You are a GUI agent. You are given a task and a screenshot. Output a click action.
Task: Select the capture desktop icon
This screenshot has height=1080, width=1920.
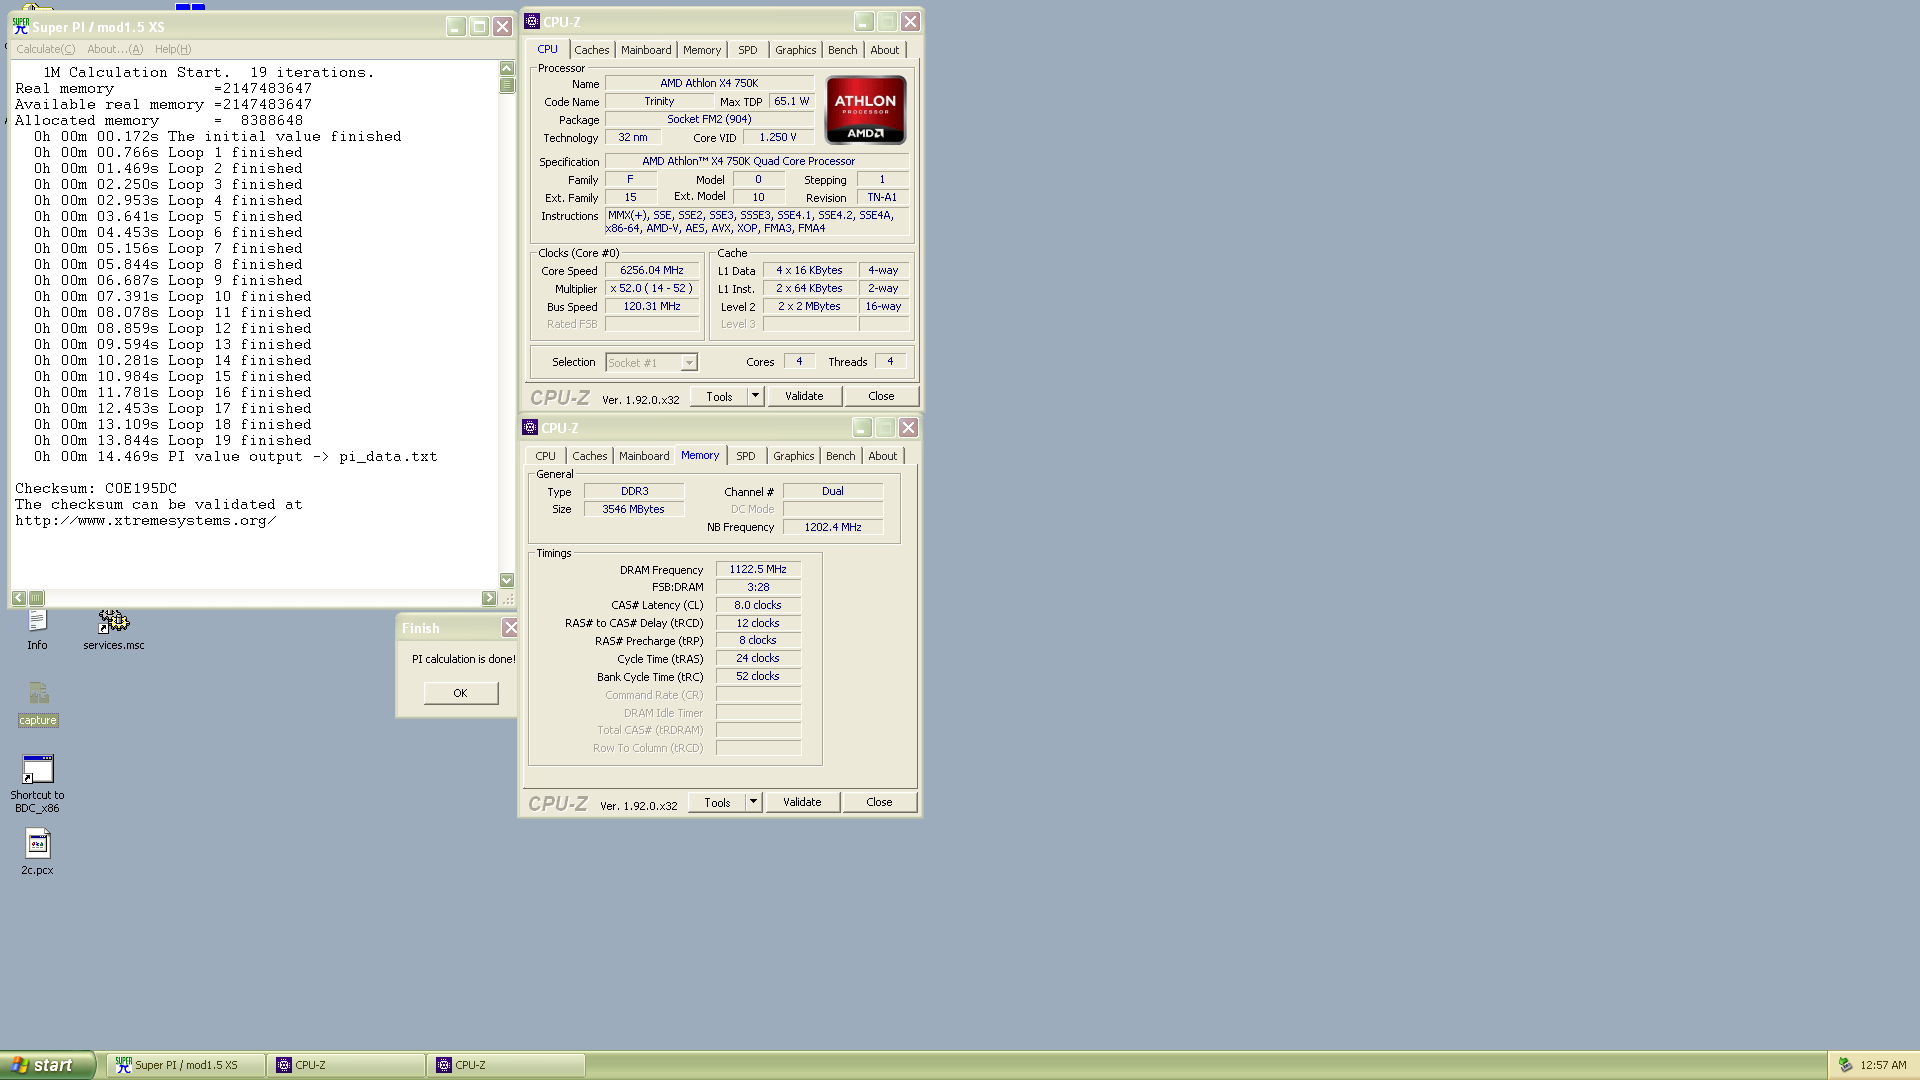38,703
